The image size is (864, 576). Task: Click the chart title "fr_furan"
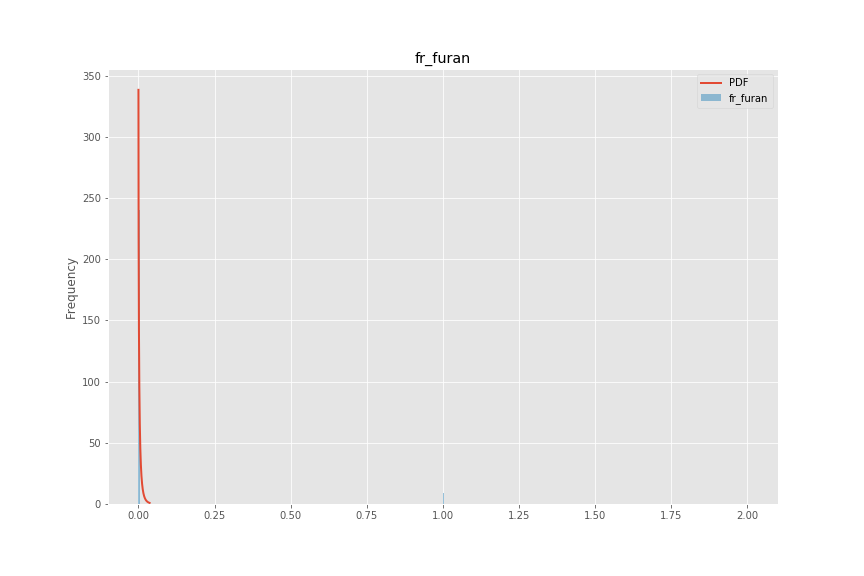442,59
